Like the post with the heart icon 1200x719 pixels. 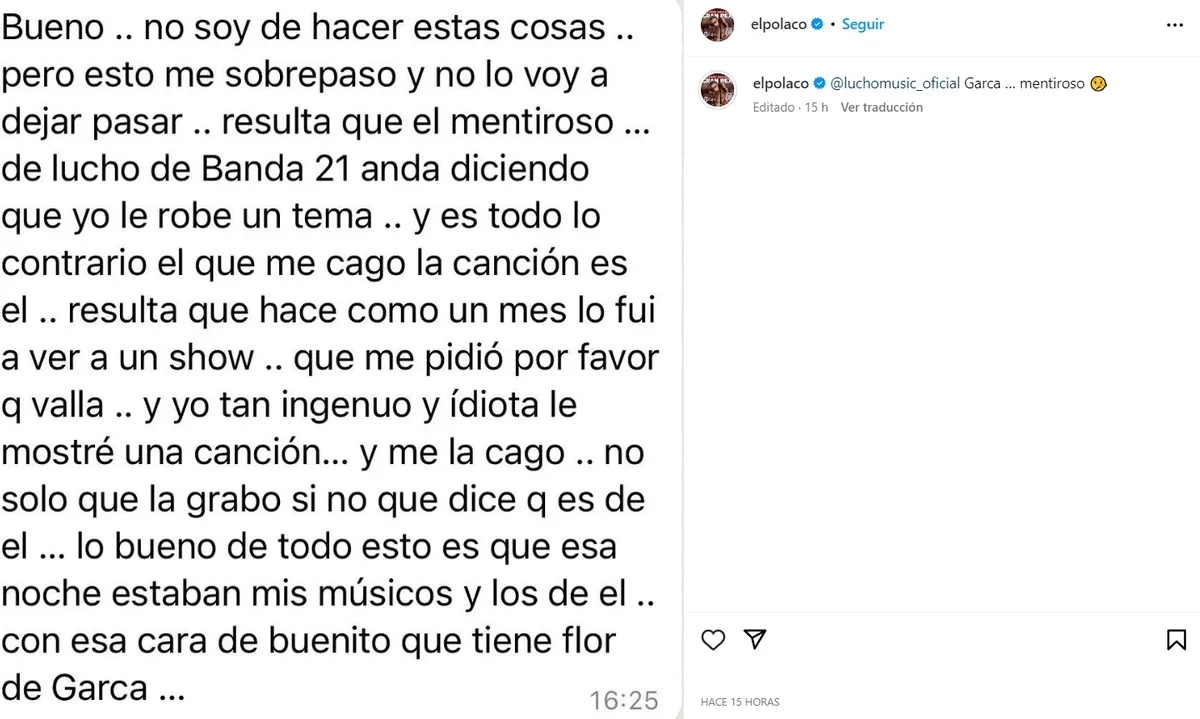point(712,640)
